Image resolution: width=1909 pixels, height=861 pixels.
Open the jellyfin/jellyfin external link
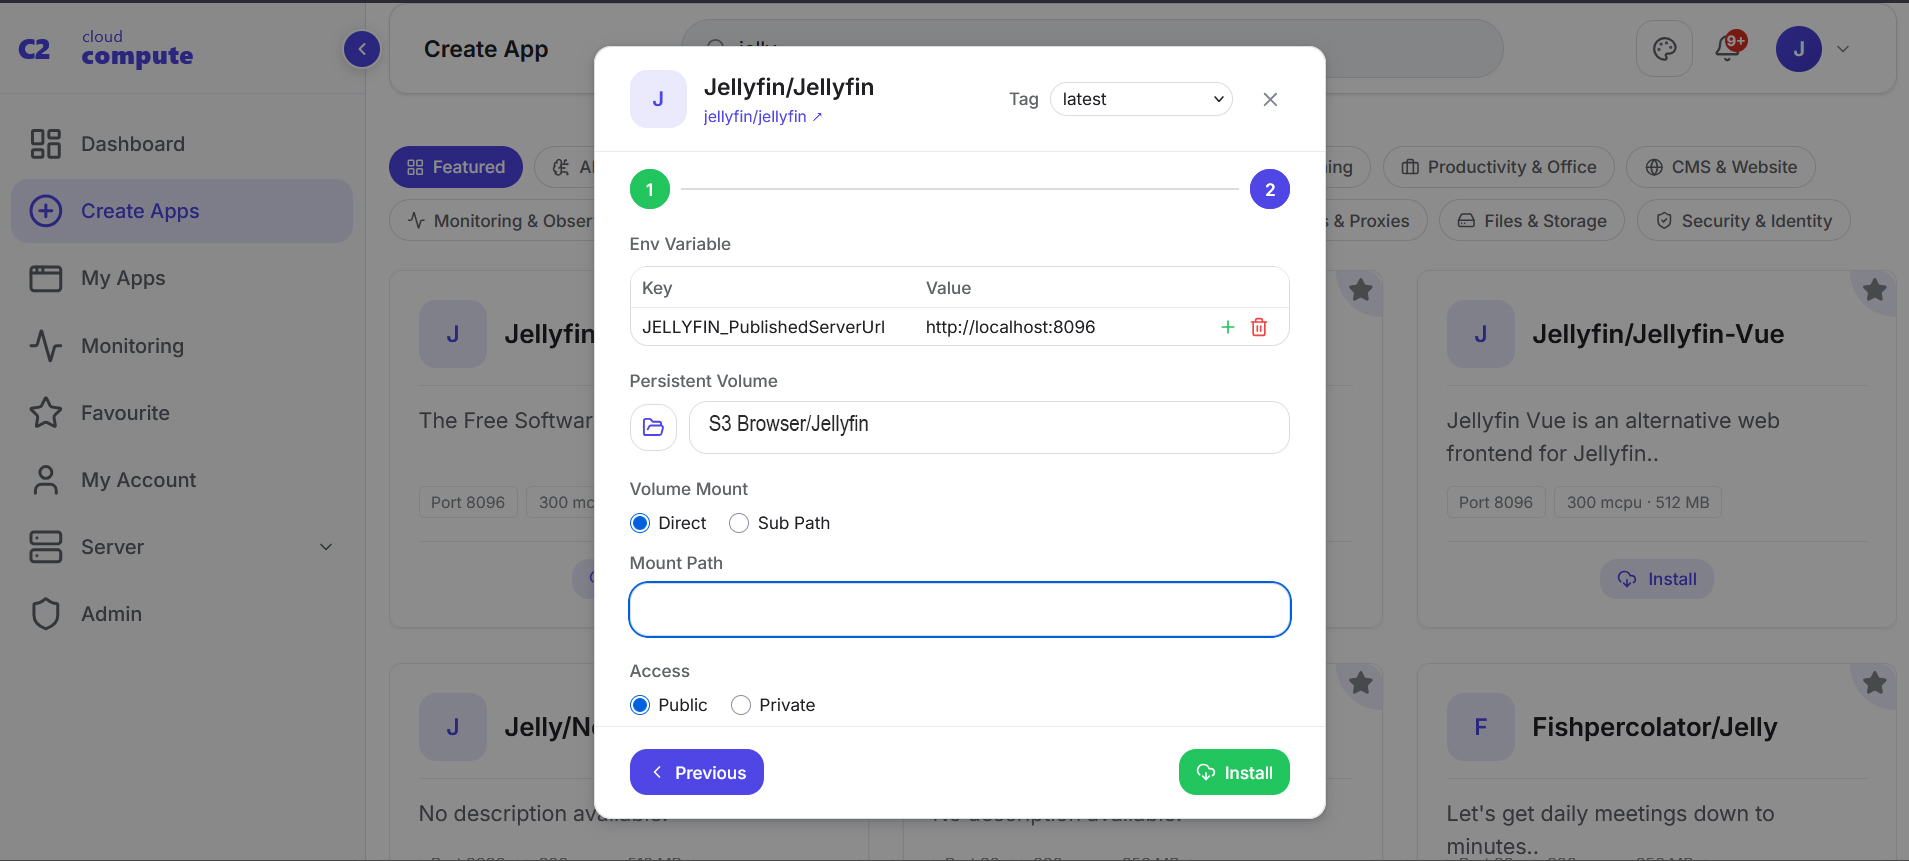tap(763, 116)
